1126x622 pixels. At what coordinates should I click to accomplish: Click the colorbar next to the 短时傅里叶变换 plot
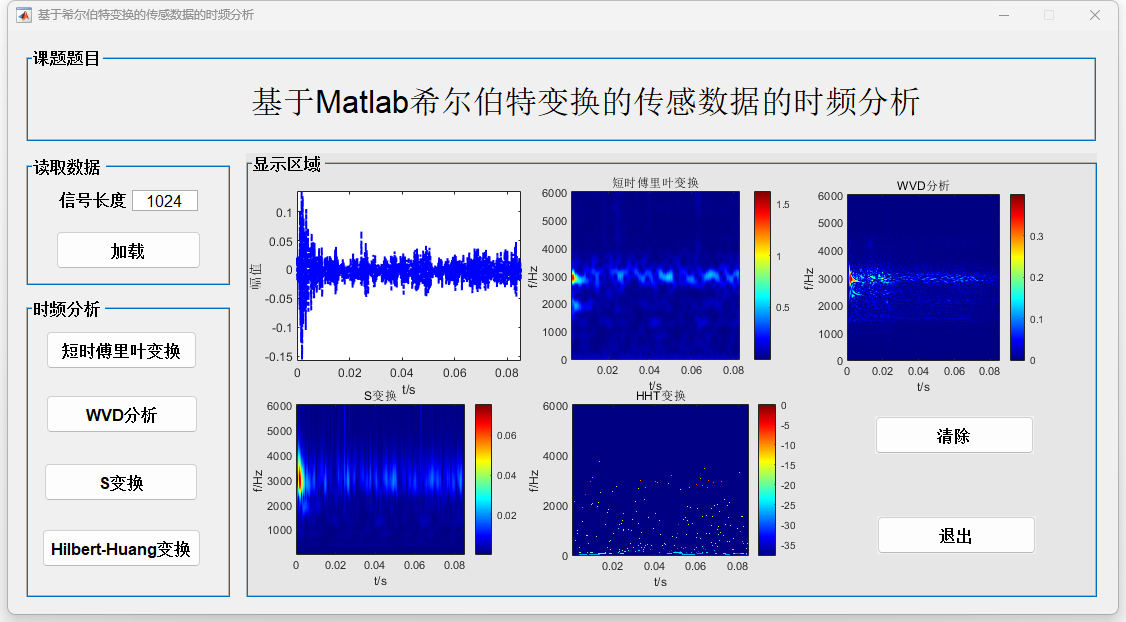[762, 275]
